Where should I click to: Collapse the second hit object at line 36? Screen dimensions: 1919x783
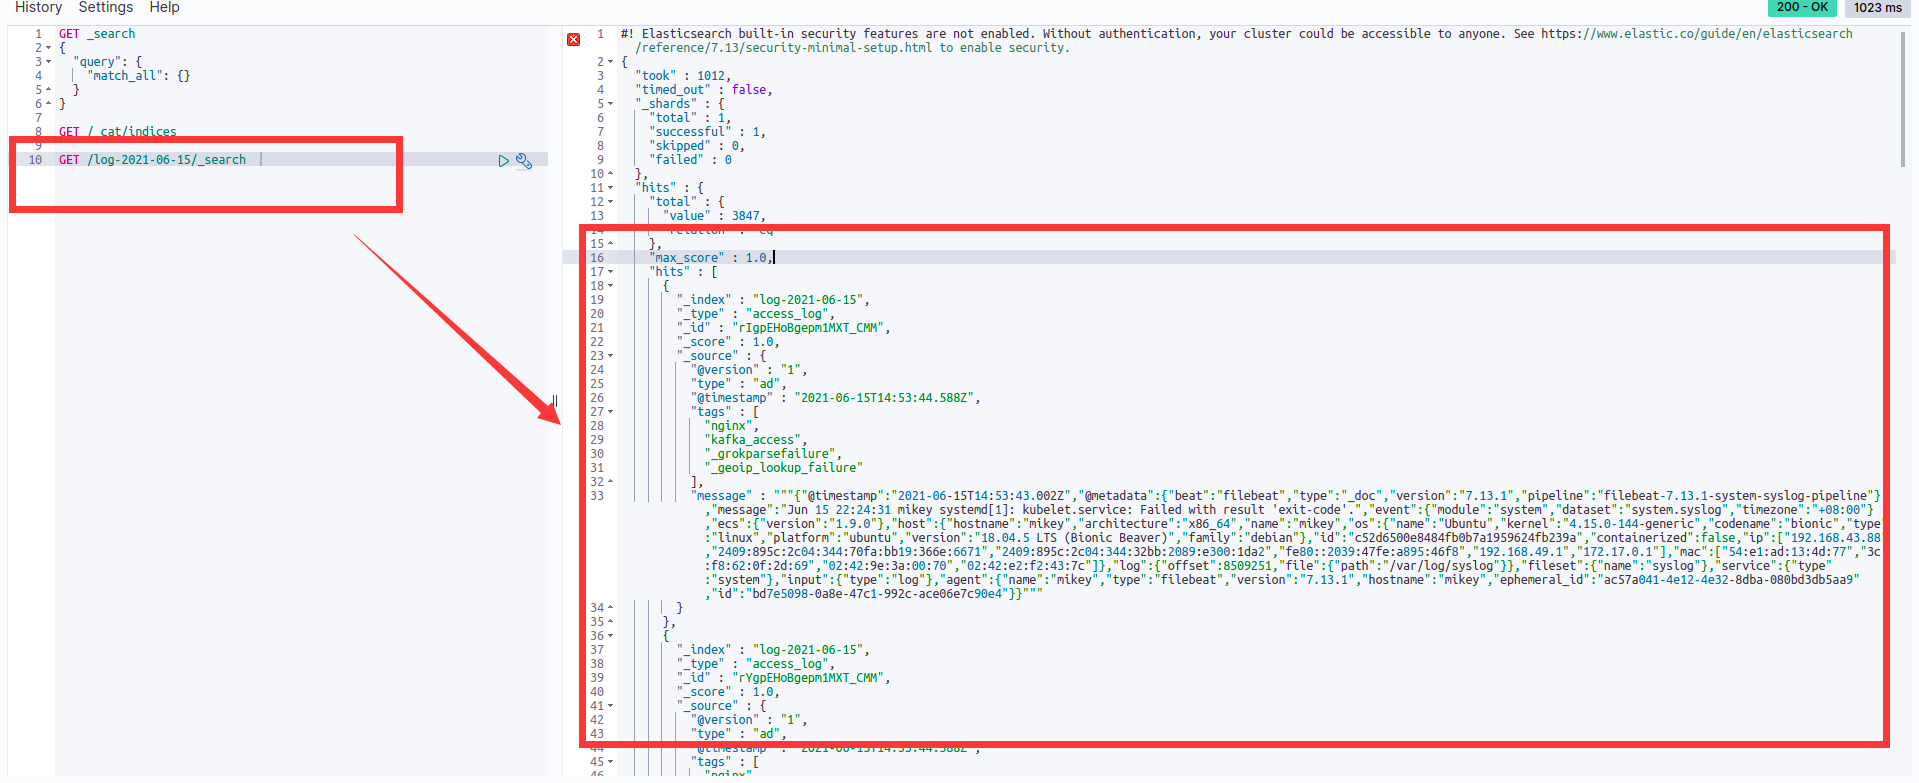click(x=611, y=636)
